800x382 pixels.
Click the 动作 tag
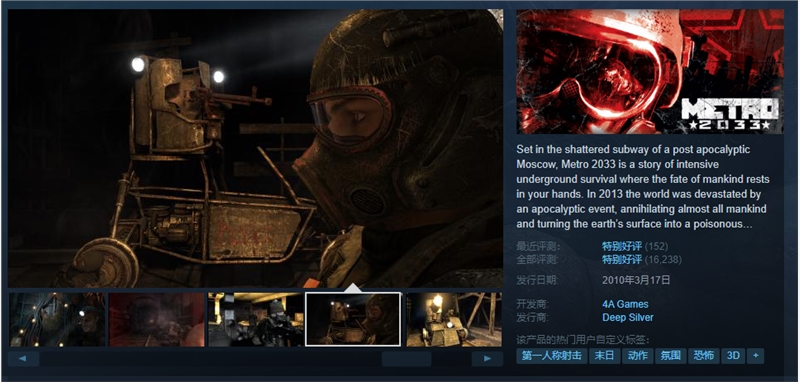point(638,355)
